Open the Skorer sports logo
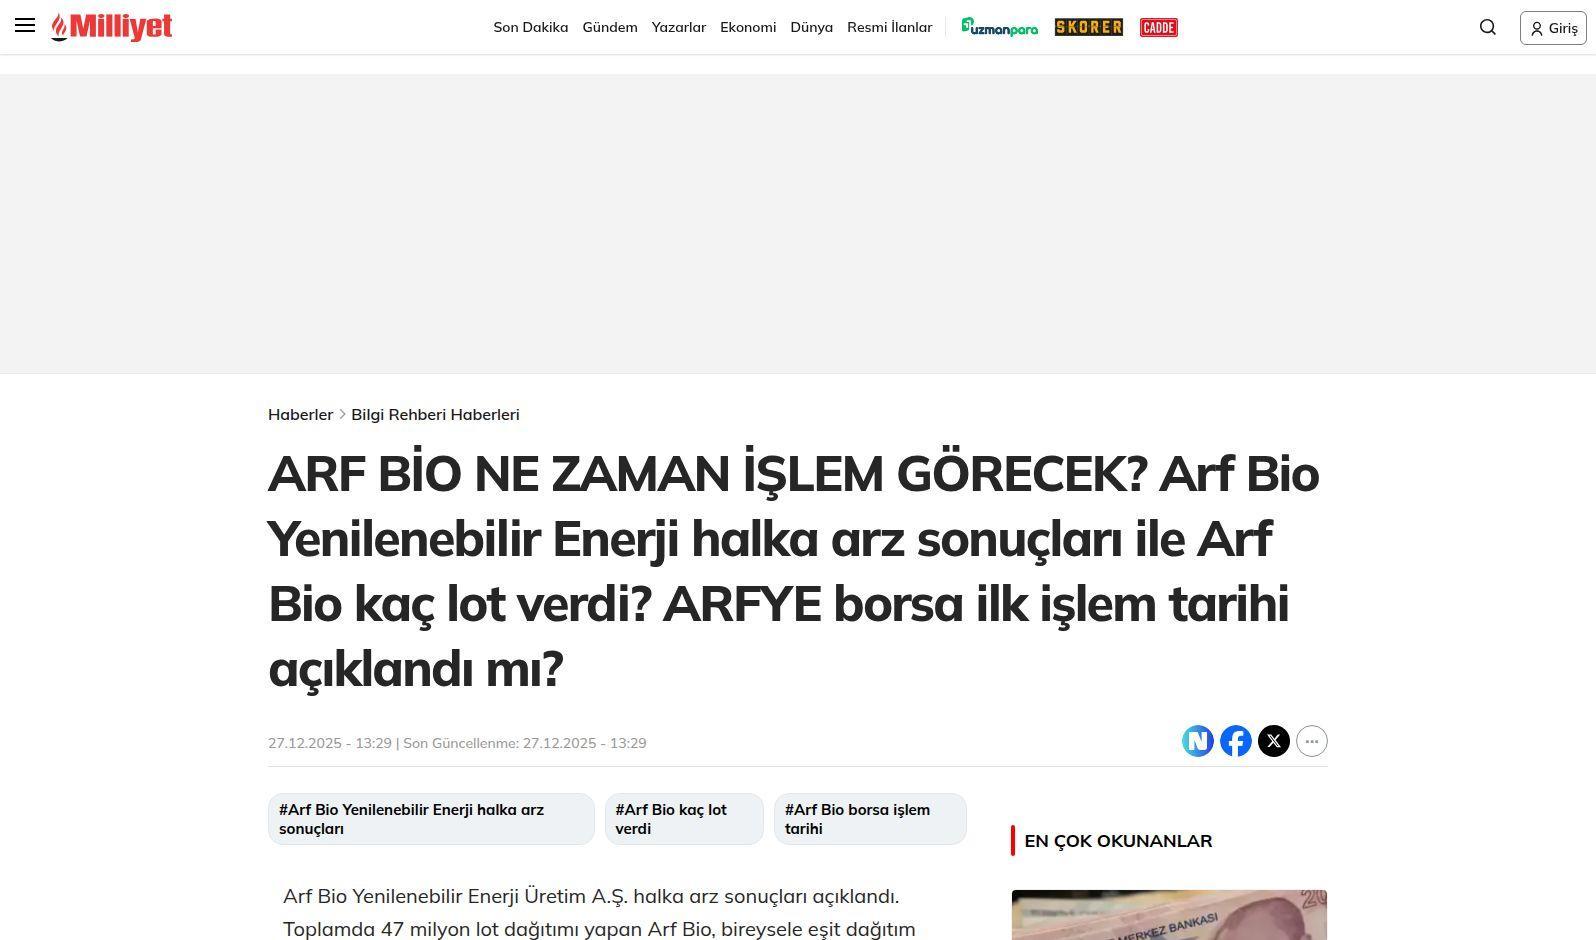 pos(1088,27)
